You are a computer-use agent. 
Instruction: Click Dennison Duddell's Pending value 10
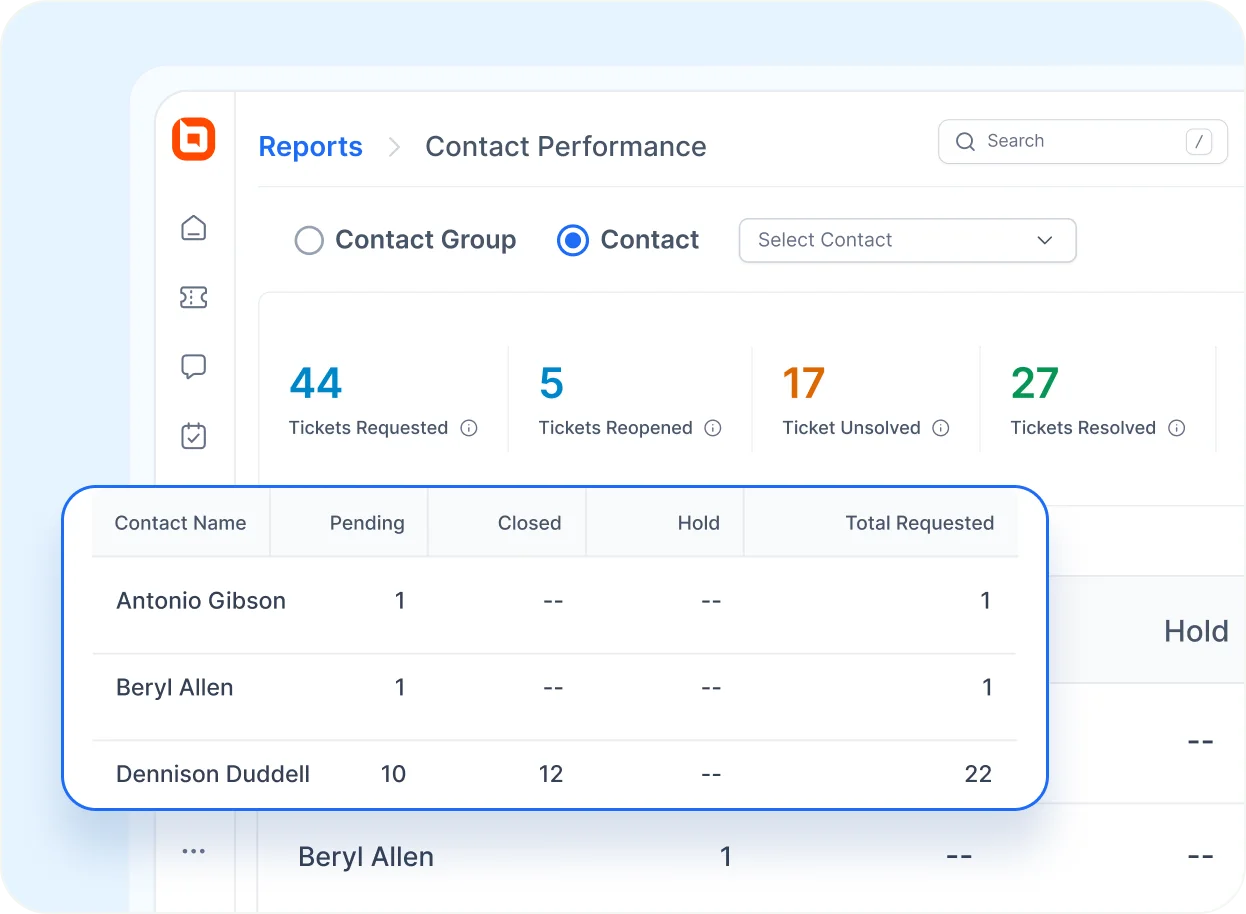[x=393, y=774]
